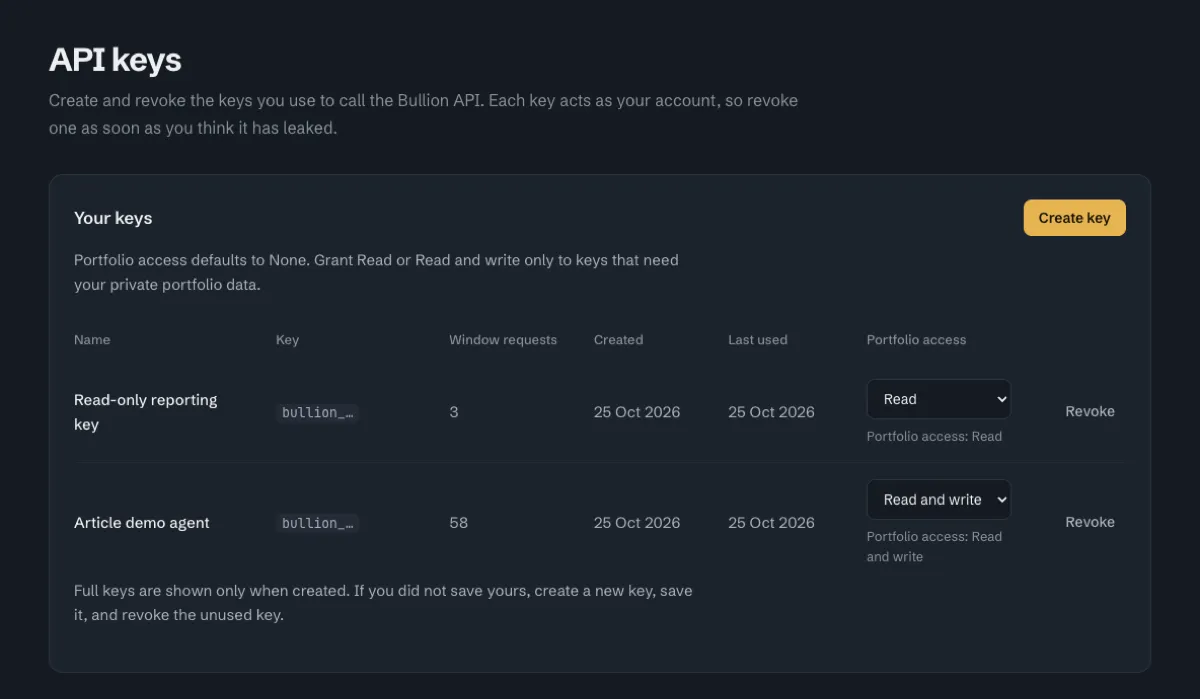Click Last used date of Read-only reporting key
1200x699 pixels.
pyautogui.click(x=771, y=412)
